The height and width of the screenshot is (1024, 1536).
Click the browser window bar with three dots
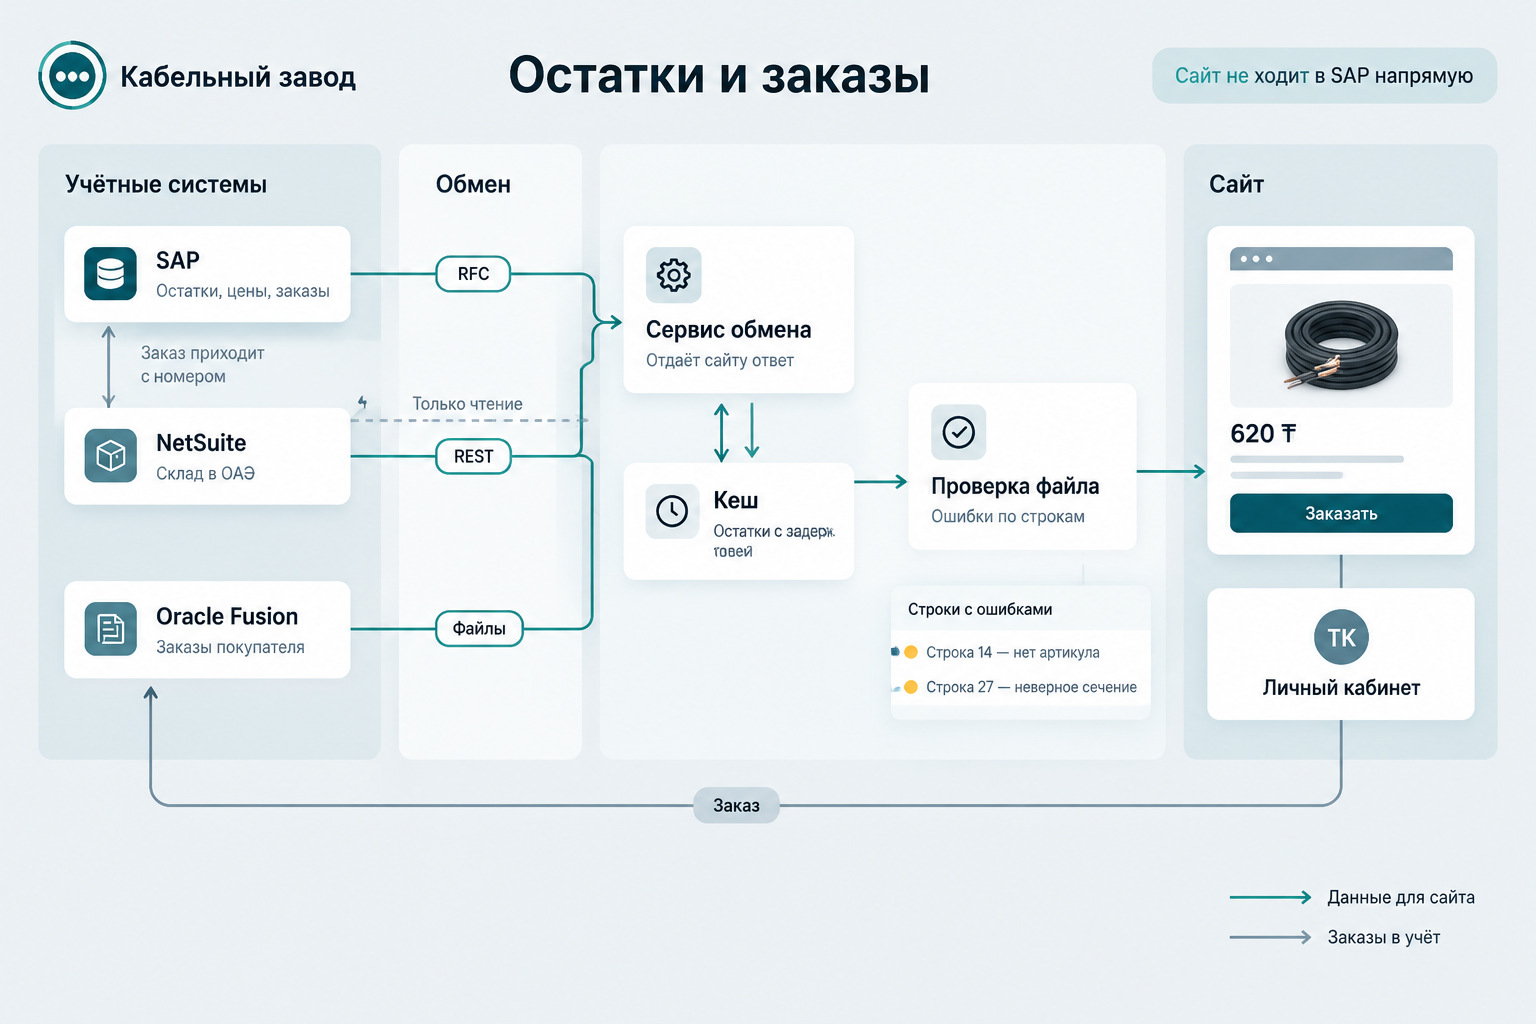[x=1341, y=259]
